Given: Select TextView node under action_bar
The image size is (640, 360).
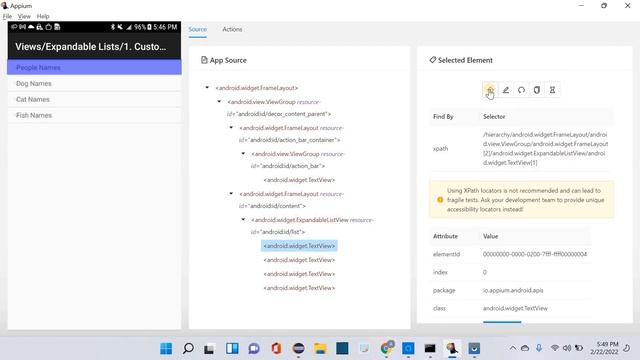Looking at the screenshot, I should (299, 180).
